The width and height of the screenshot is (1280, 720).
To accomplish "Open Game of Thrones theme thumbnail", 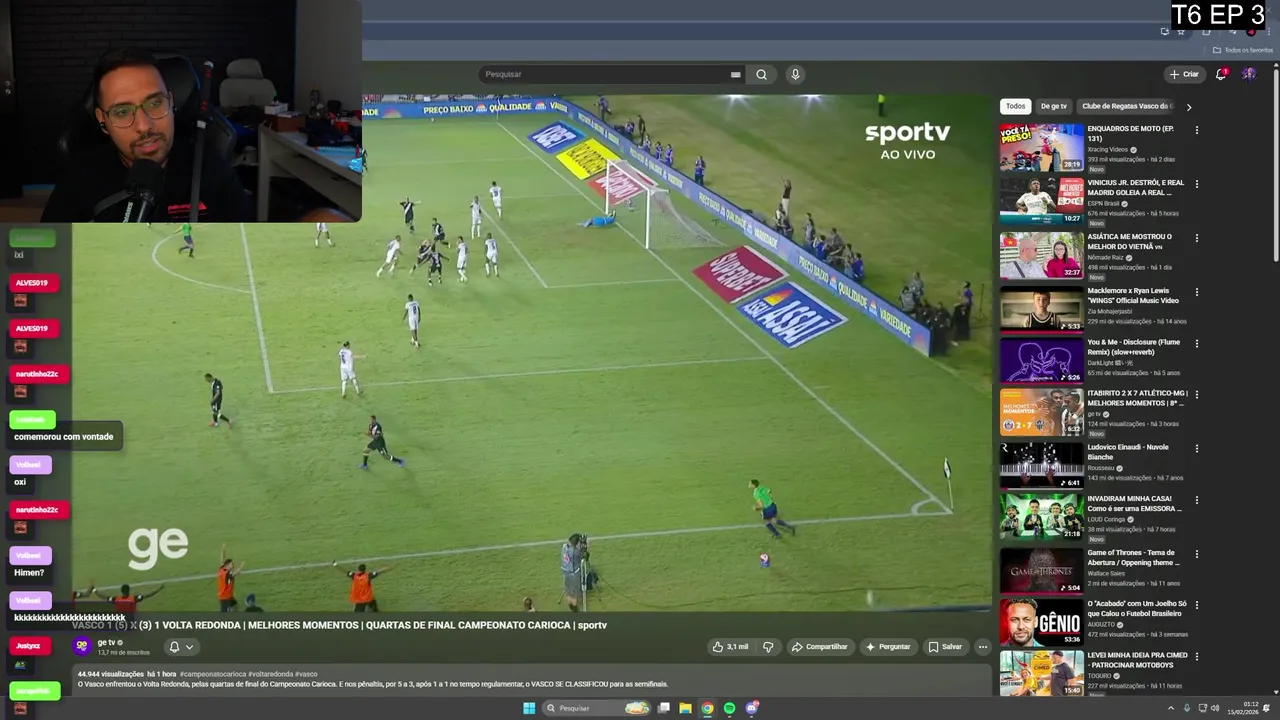I will [1041, 571].
